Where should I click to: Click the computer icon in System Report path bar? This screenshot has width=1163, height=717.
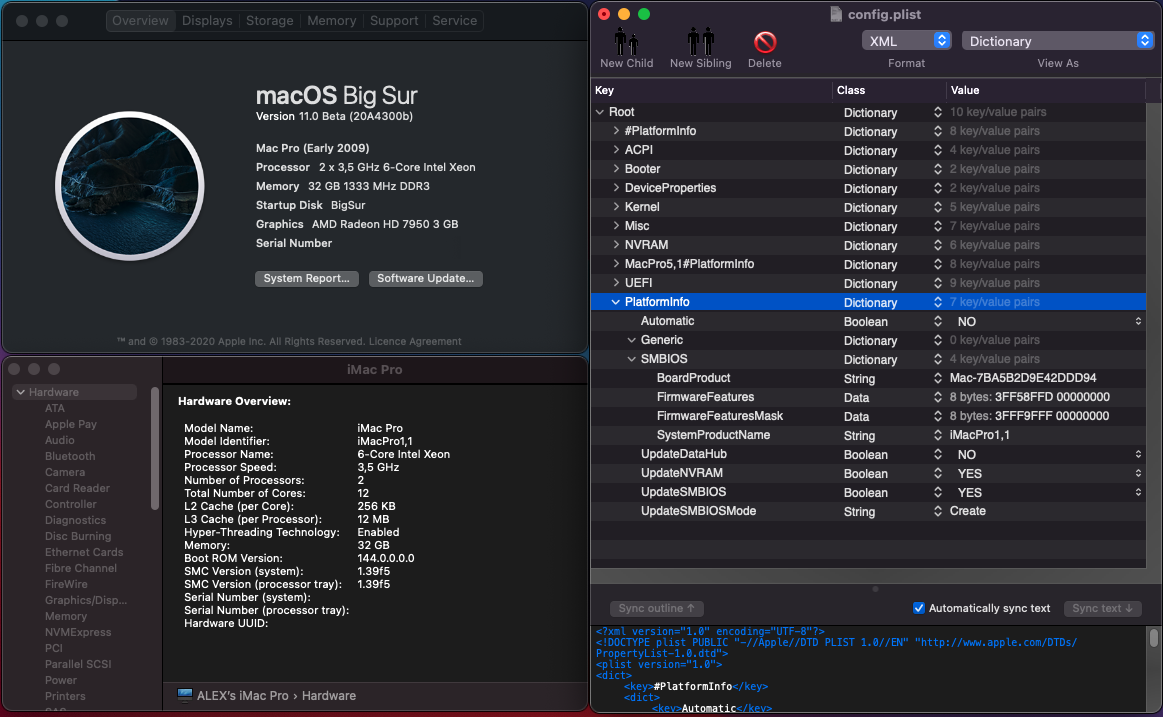(x=185, y=695)
